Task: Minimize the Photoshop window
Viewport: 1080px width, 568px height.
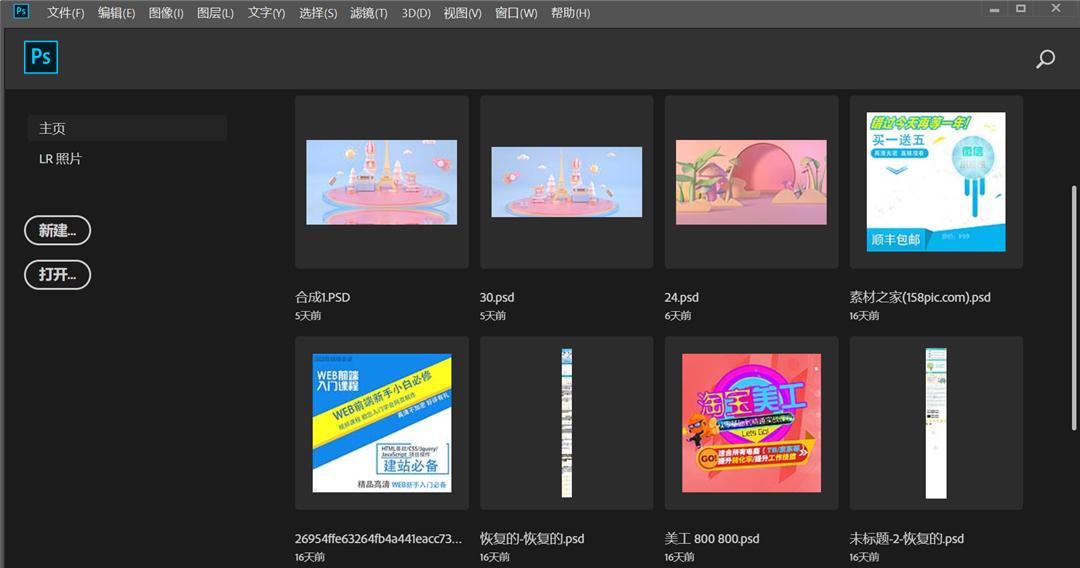Action: (994, 10)
